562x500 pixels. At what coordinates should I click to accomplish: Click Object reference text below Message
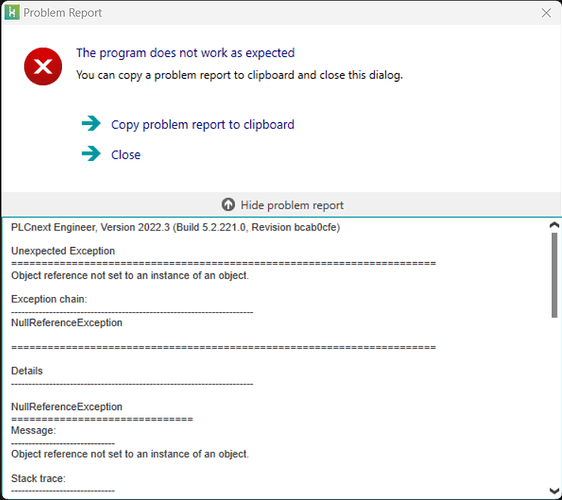(130, 454)
